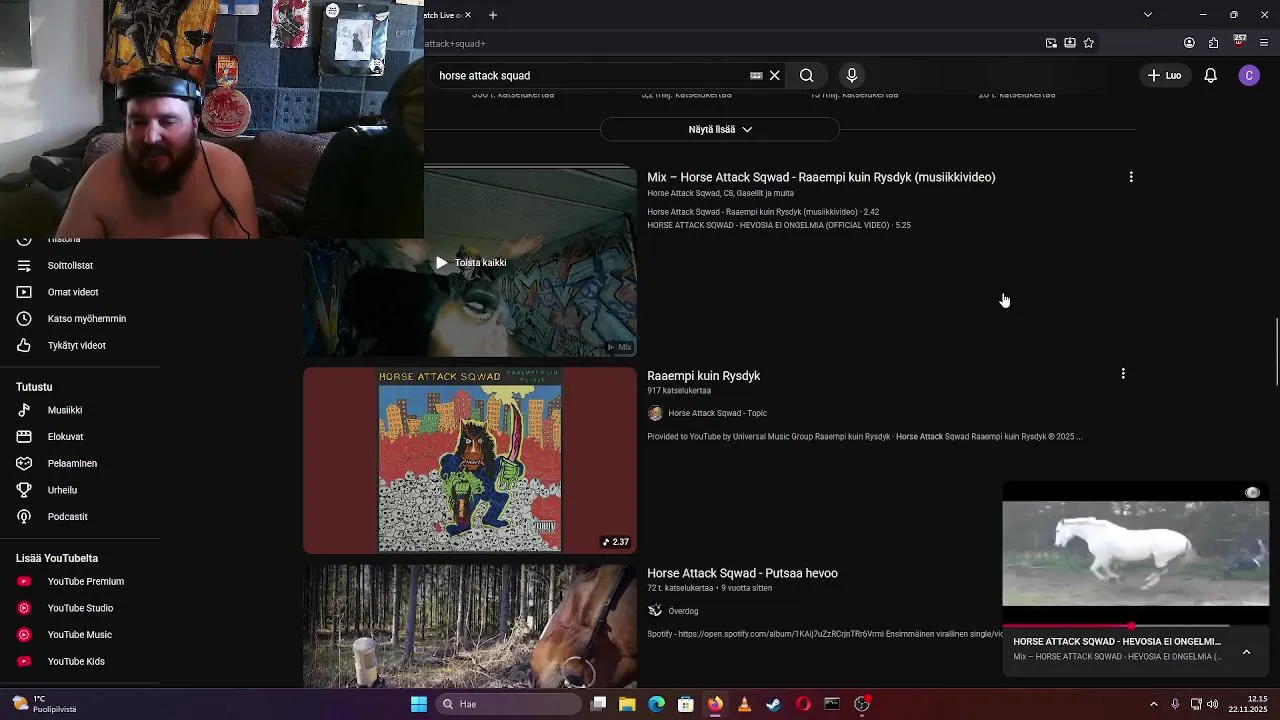Screen dimensions: 1280x720
Task: Open the list-all-tabs chevron in title bar
Action: coord(1148,15)
